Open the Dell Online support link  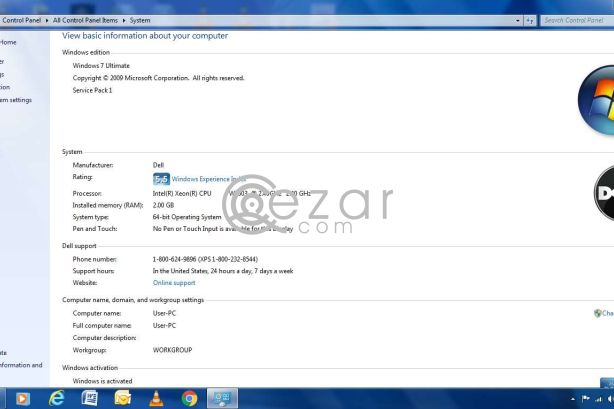pyautogui.click(x=174, y=282)
